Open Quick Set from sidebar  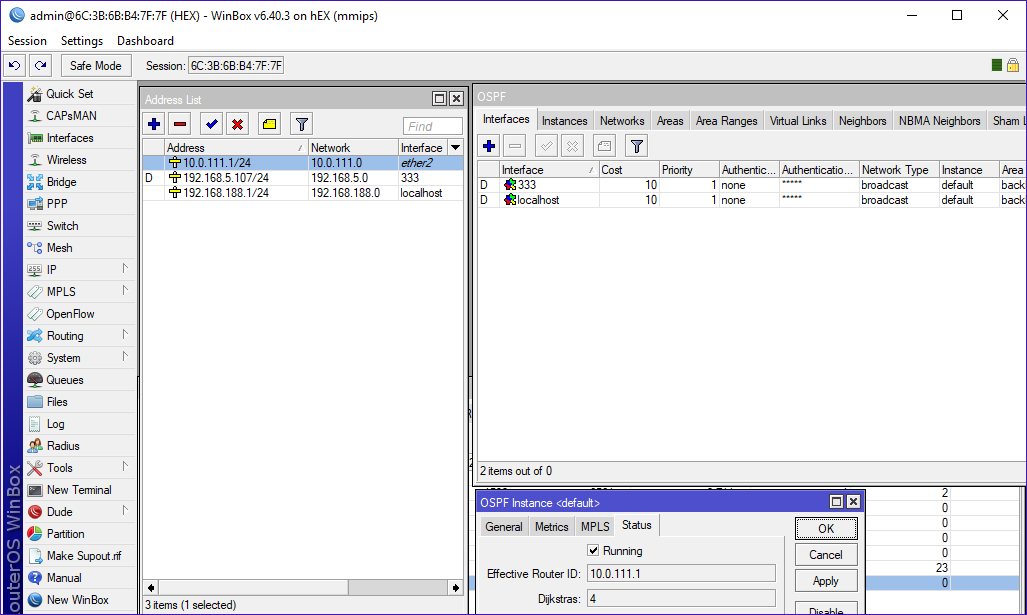click(x=80, y=94)
